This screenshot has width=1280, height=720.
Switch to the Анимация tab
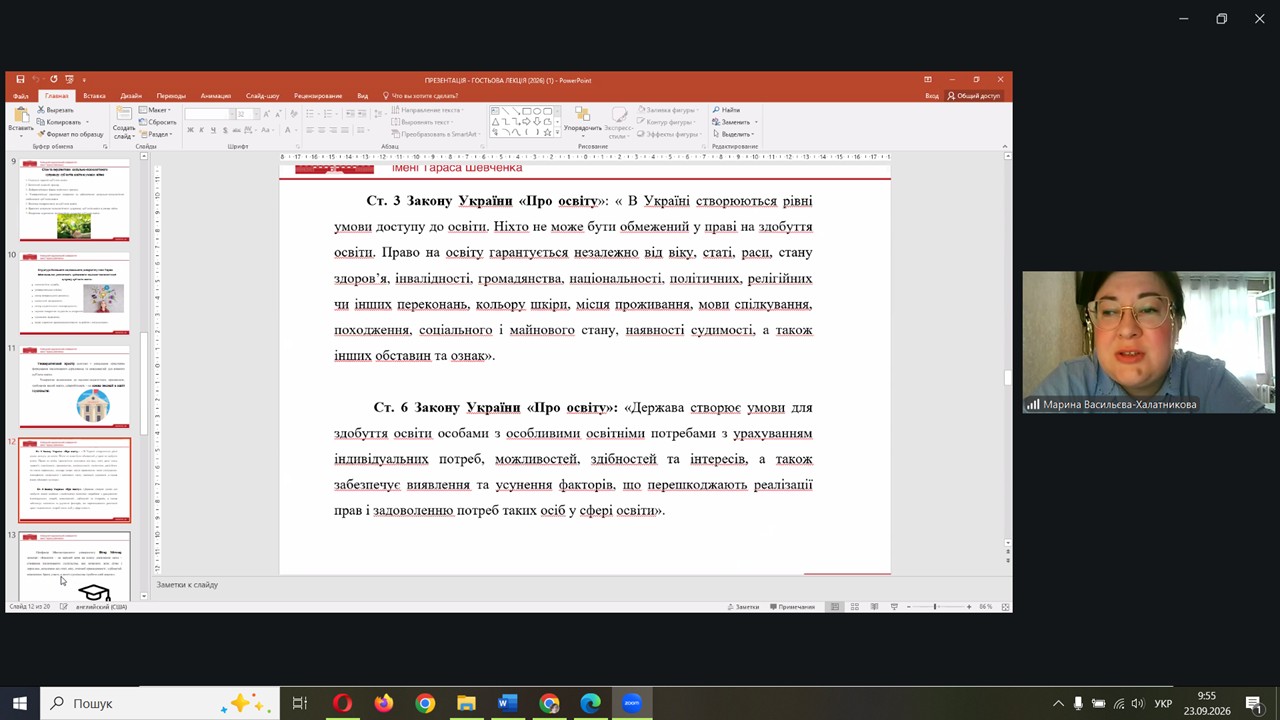215,96
